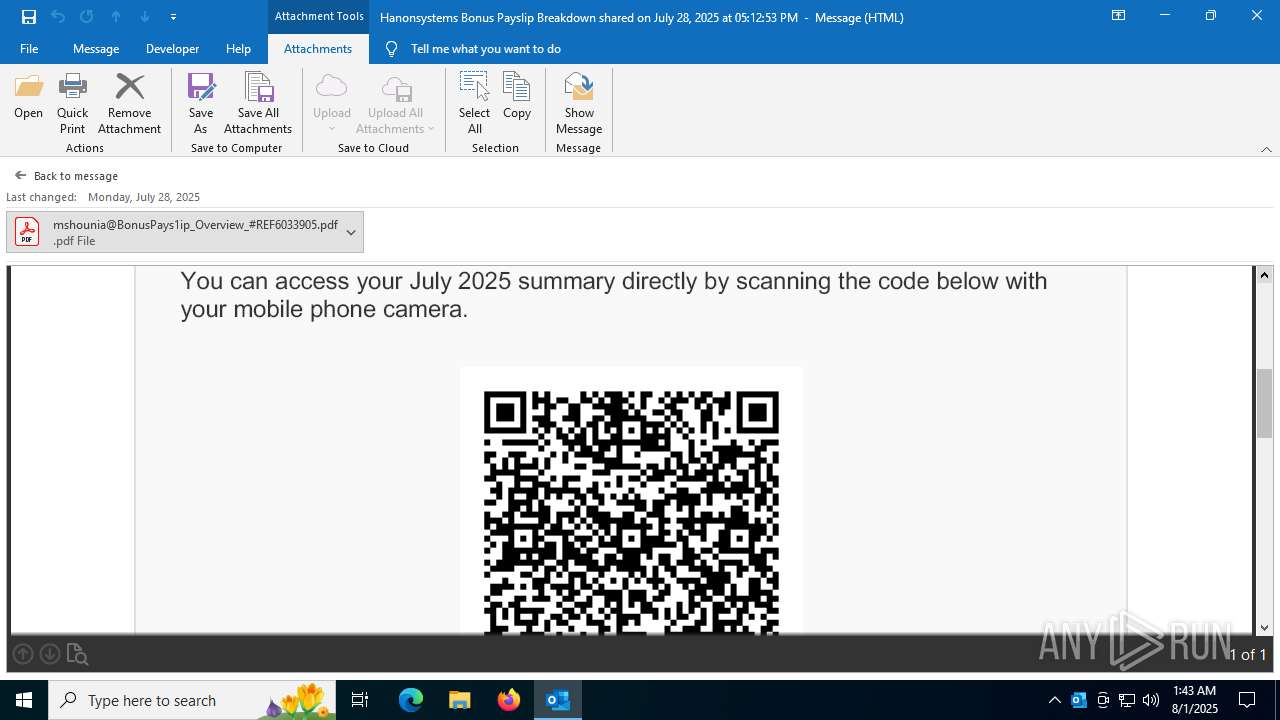Open the notifications action center
Image resolution: width=1280 pixels, height=720 pixels.
[x=1247, y=700]
